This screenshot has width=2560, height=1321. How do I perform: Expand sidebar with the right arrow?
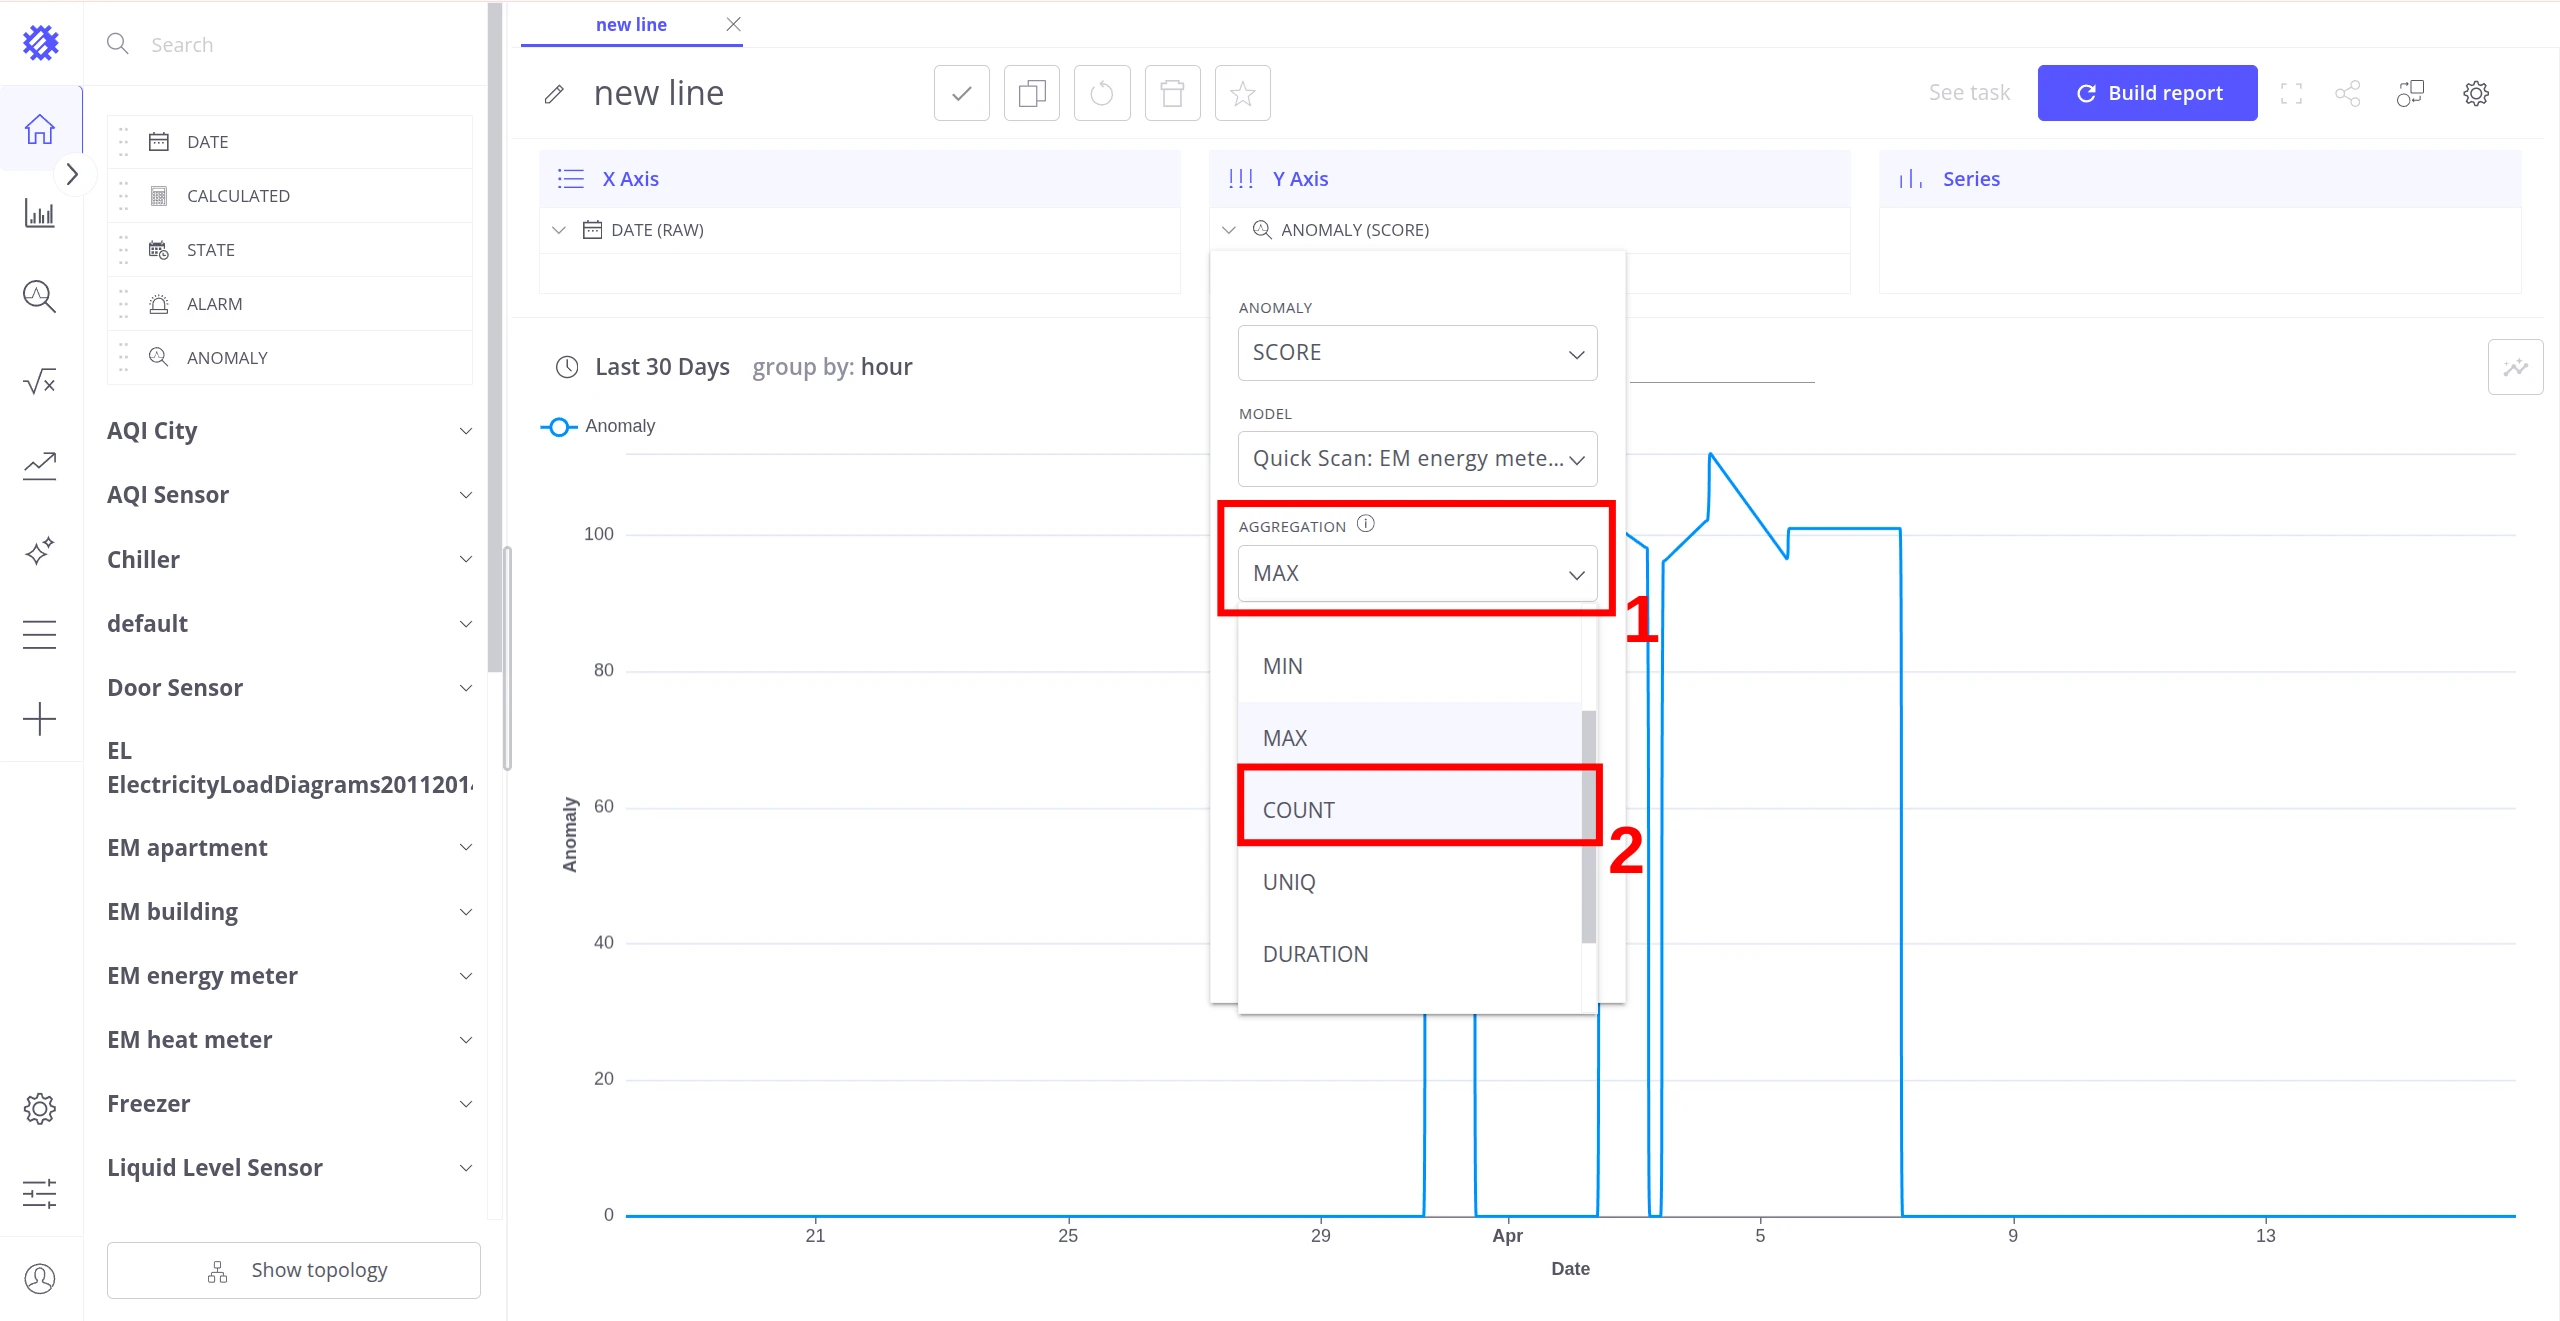click(x=72, y=174)
